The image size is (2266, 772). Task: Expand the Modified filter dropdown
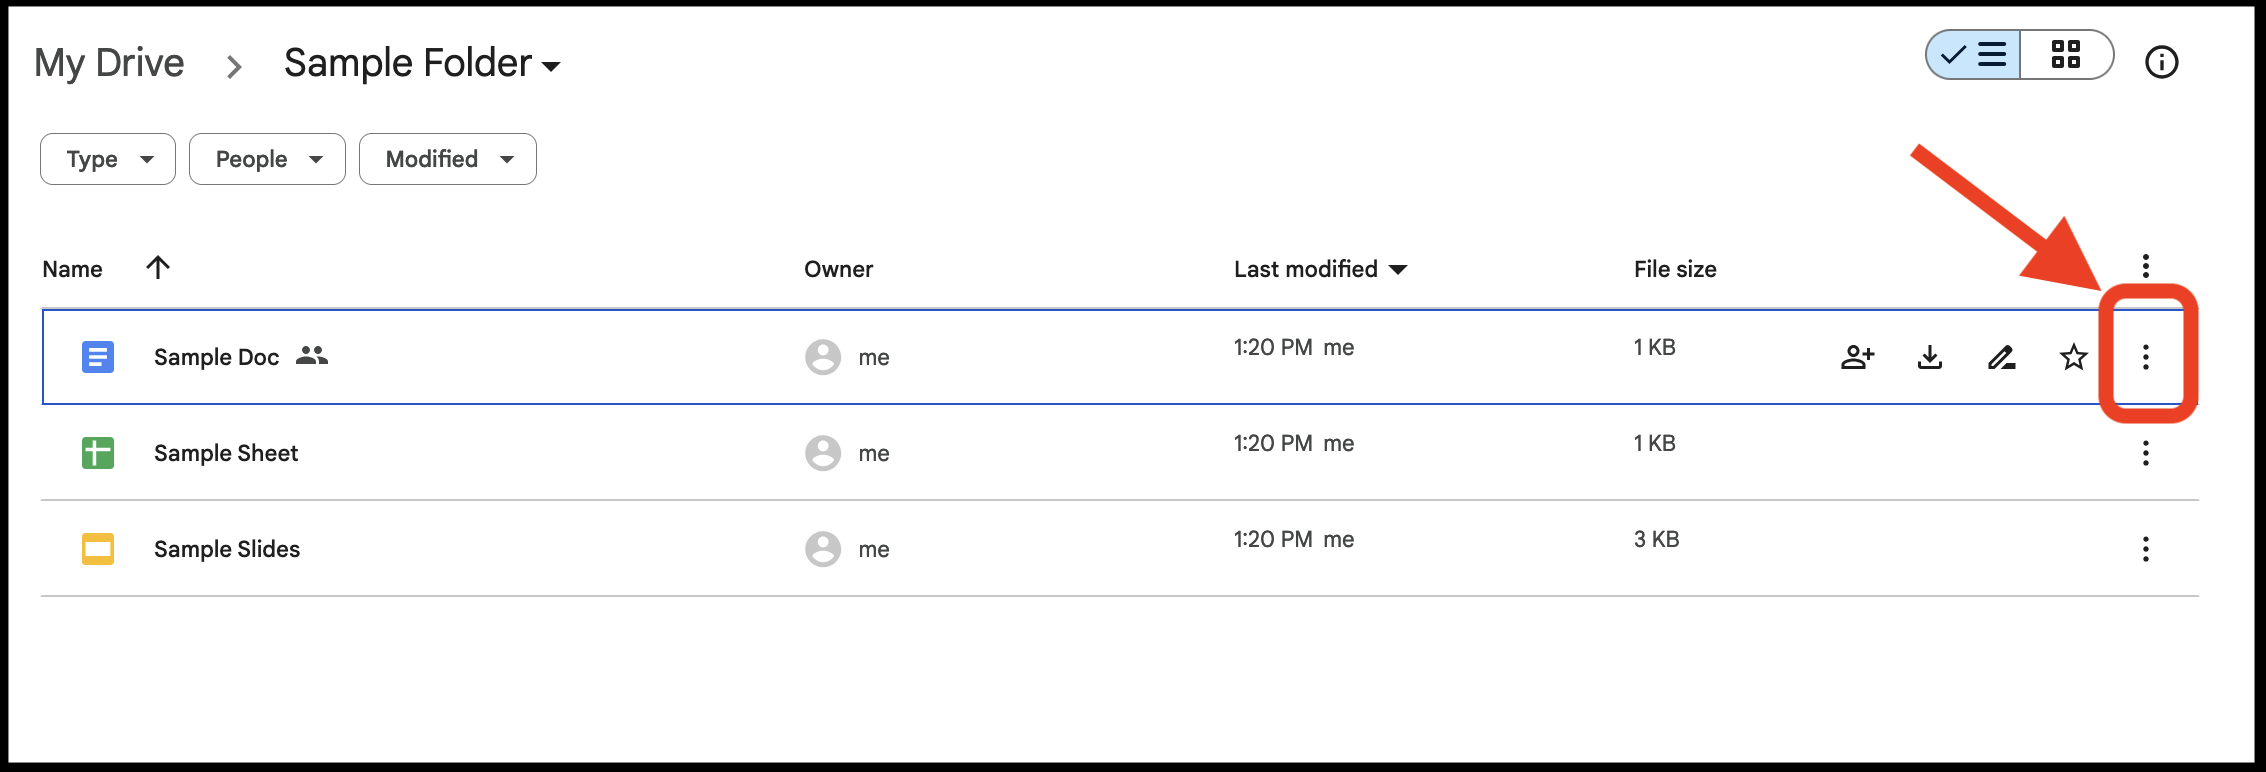click(447, 158)
